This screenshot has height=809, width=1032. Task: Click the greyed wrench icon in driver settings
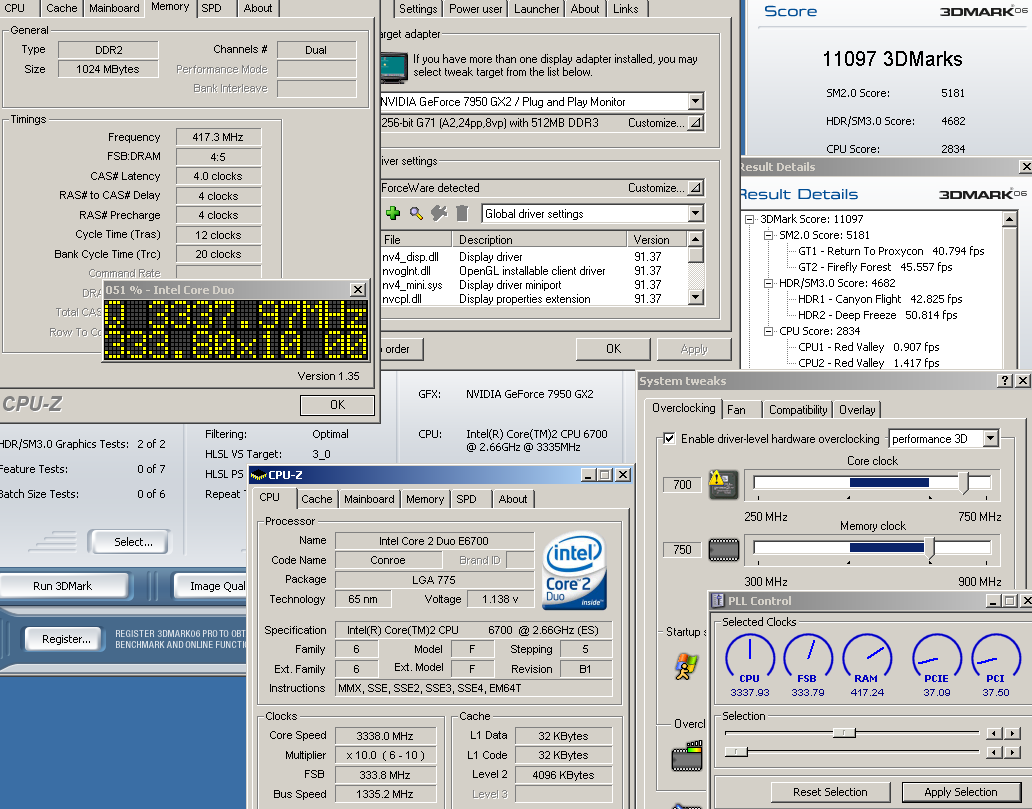point(439,213)
